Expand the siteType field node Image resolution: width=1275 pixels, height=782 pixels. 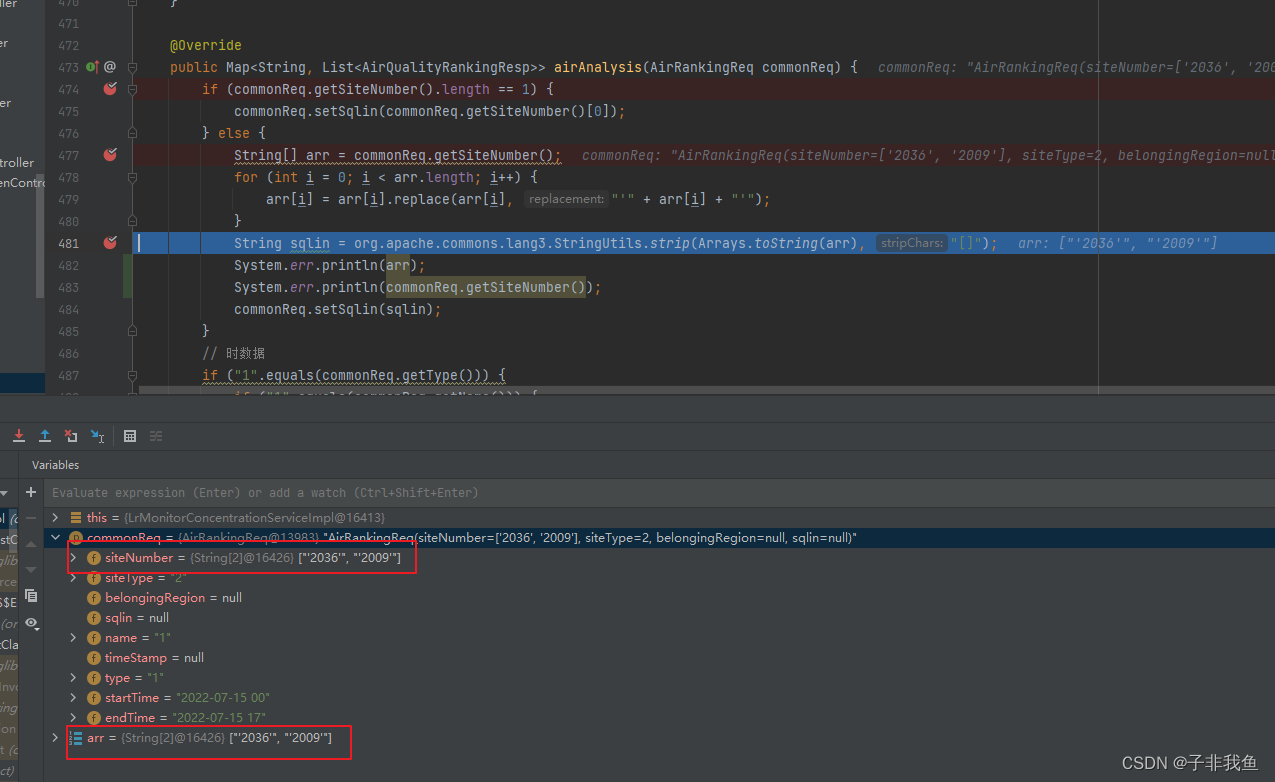pos(74,578)
